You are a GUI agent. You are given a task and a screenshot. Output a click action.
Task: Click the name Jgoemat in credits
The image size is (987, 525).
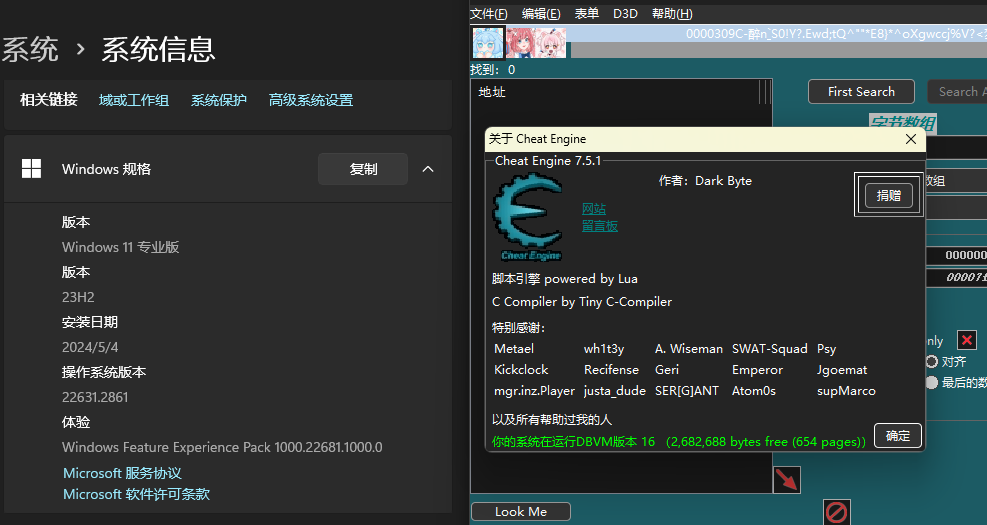point(842,370)
